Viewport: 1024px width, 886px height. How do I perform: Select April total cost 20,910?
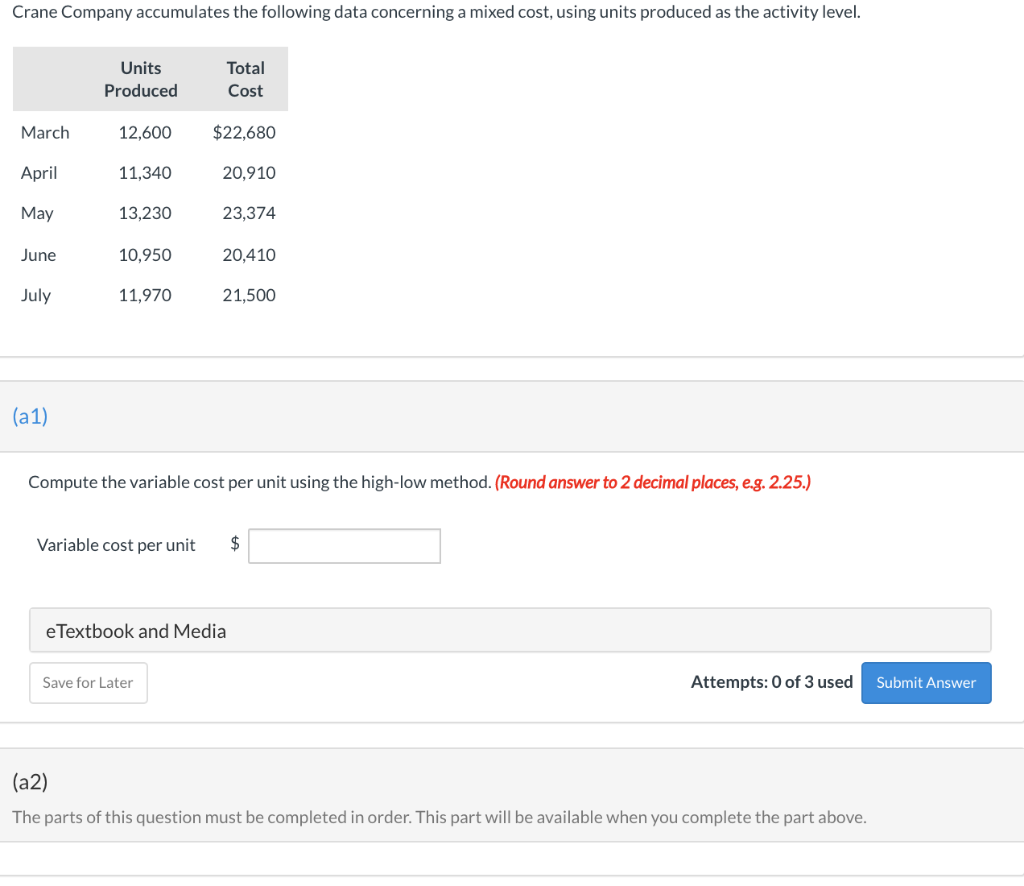(x=249, y=173)
